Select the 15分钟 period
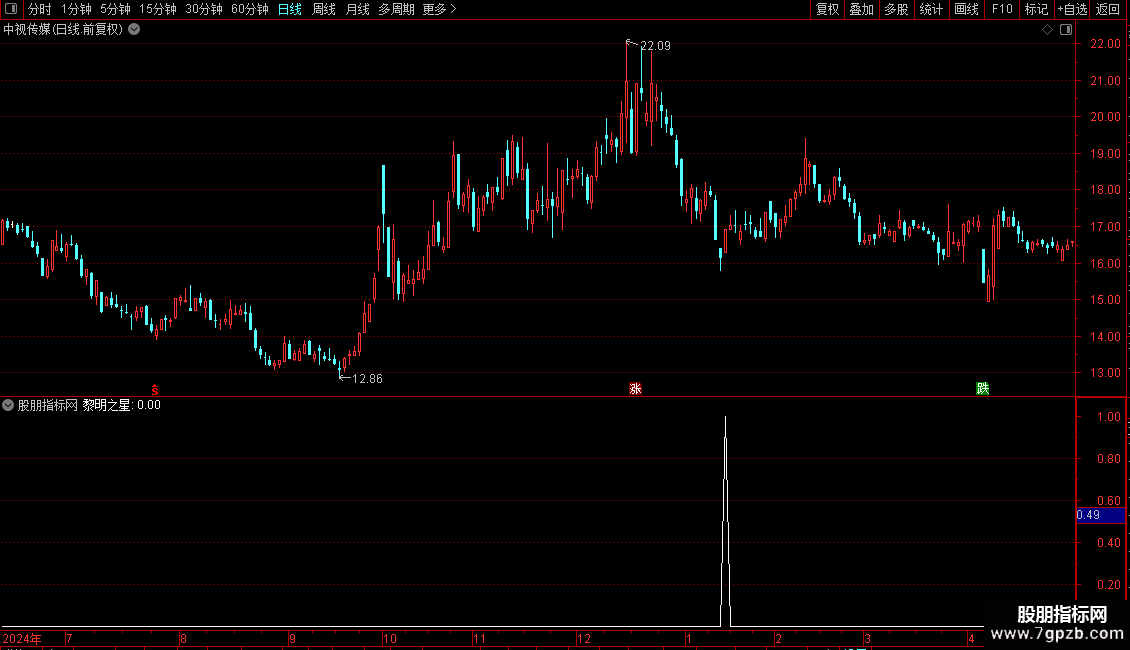Viewport: 1130px width, 650px height. [158, 9]
